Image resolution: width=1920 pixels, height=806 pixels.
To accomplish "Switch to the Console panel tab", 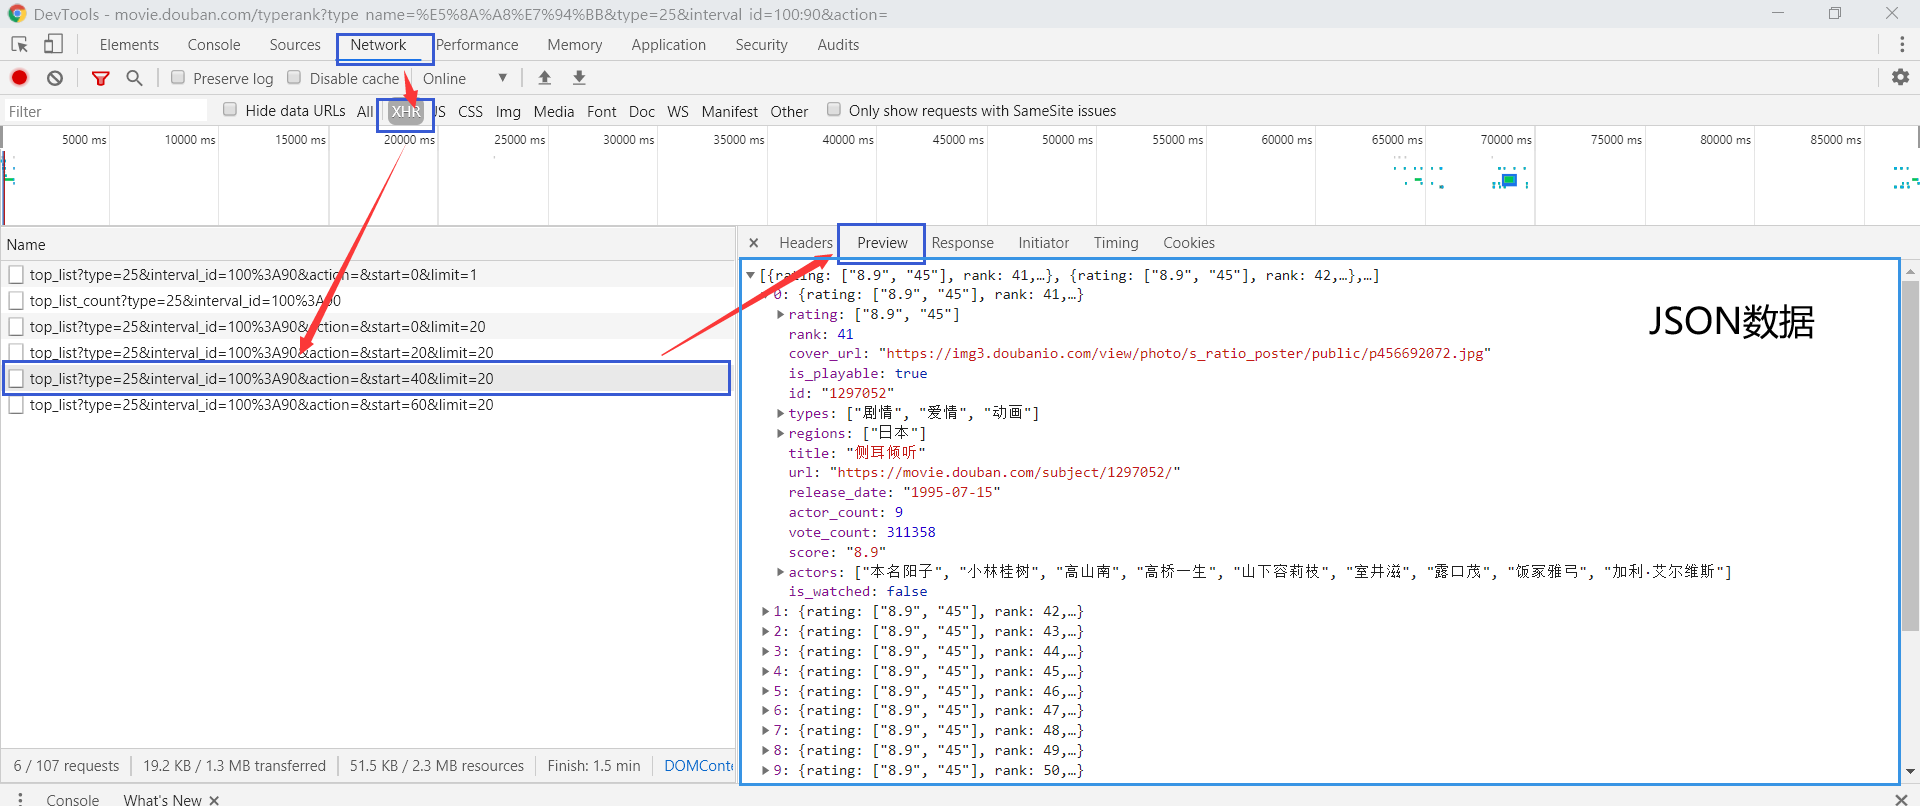I will [x=214, y=45].
